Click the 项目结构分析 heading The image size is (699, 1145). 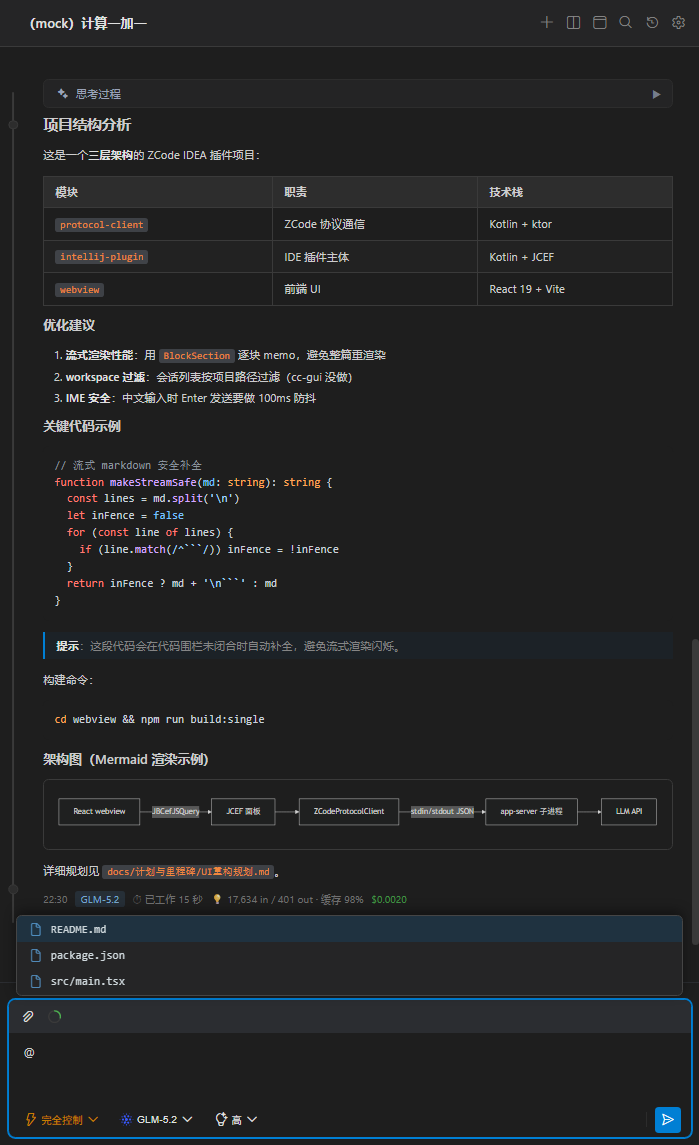87,125
